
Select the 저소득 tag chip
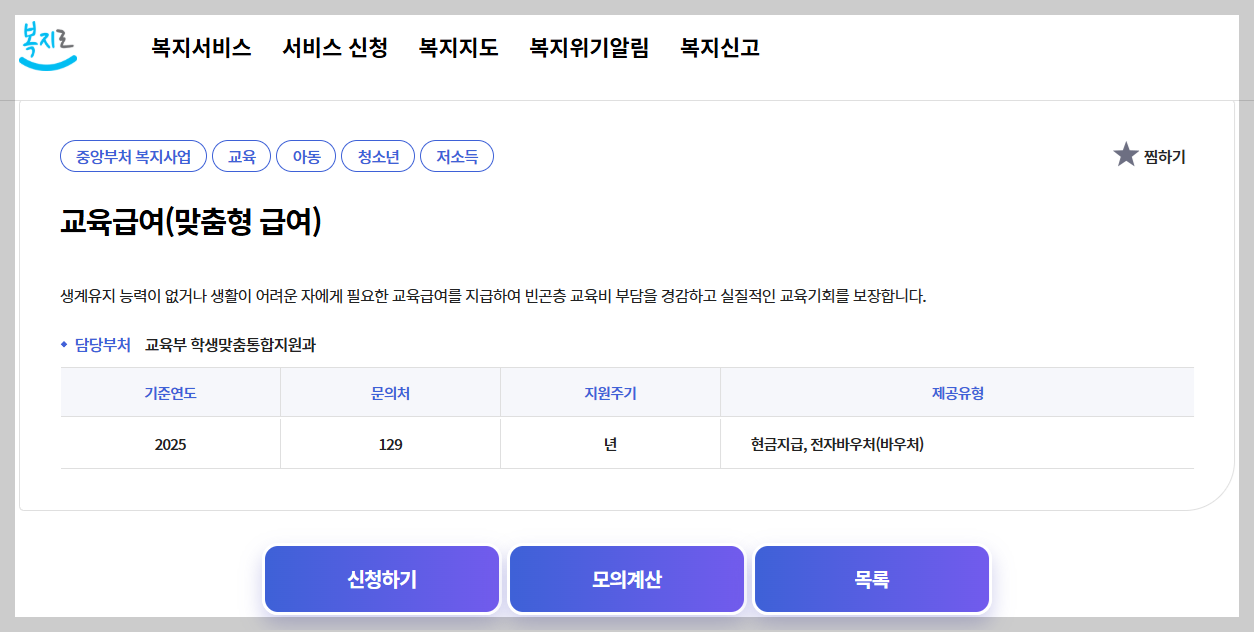click(456, 156)
